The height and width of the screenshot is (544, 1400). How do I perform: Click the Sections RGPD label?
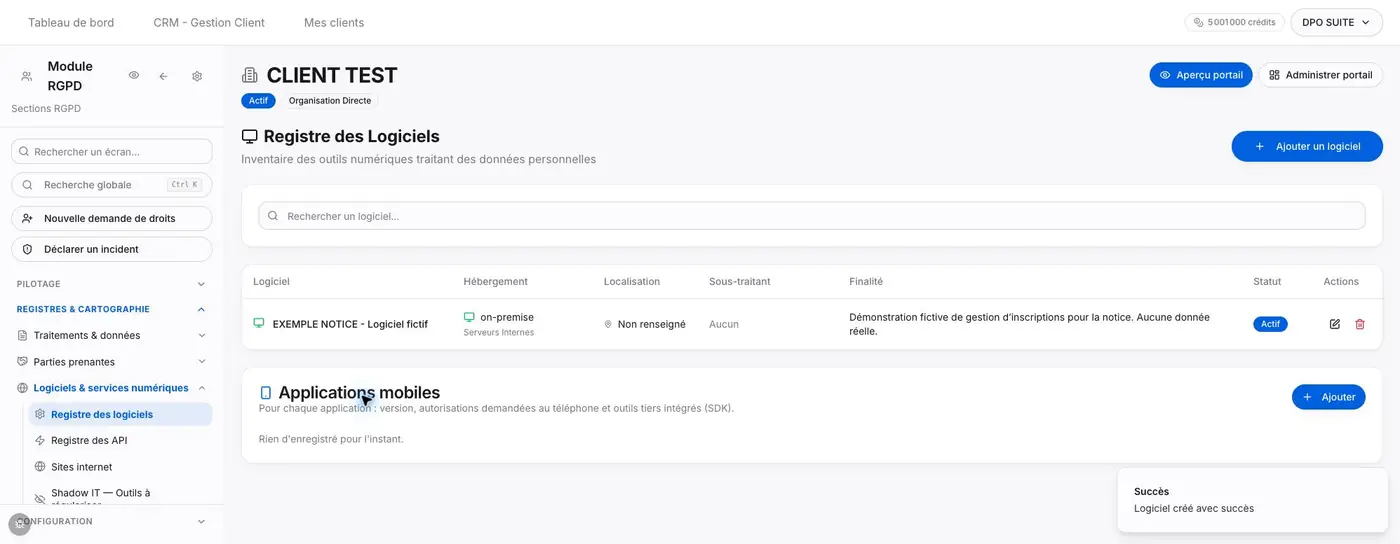(x=46, y=108)
